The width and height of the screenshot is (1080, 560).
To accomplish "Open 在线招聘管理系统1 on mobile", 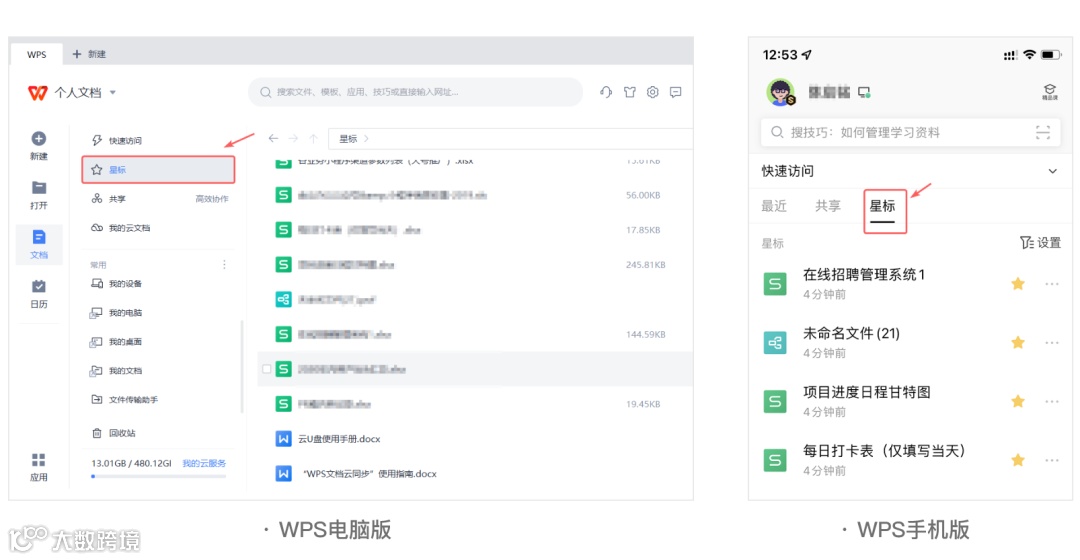I will pos(864,275).
